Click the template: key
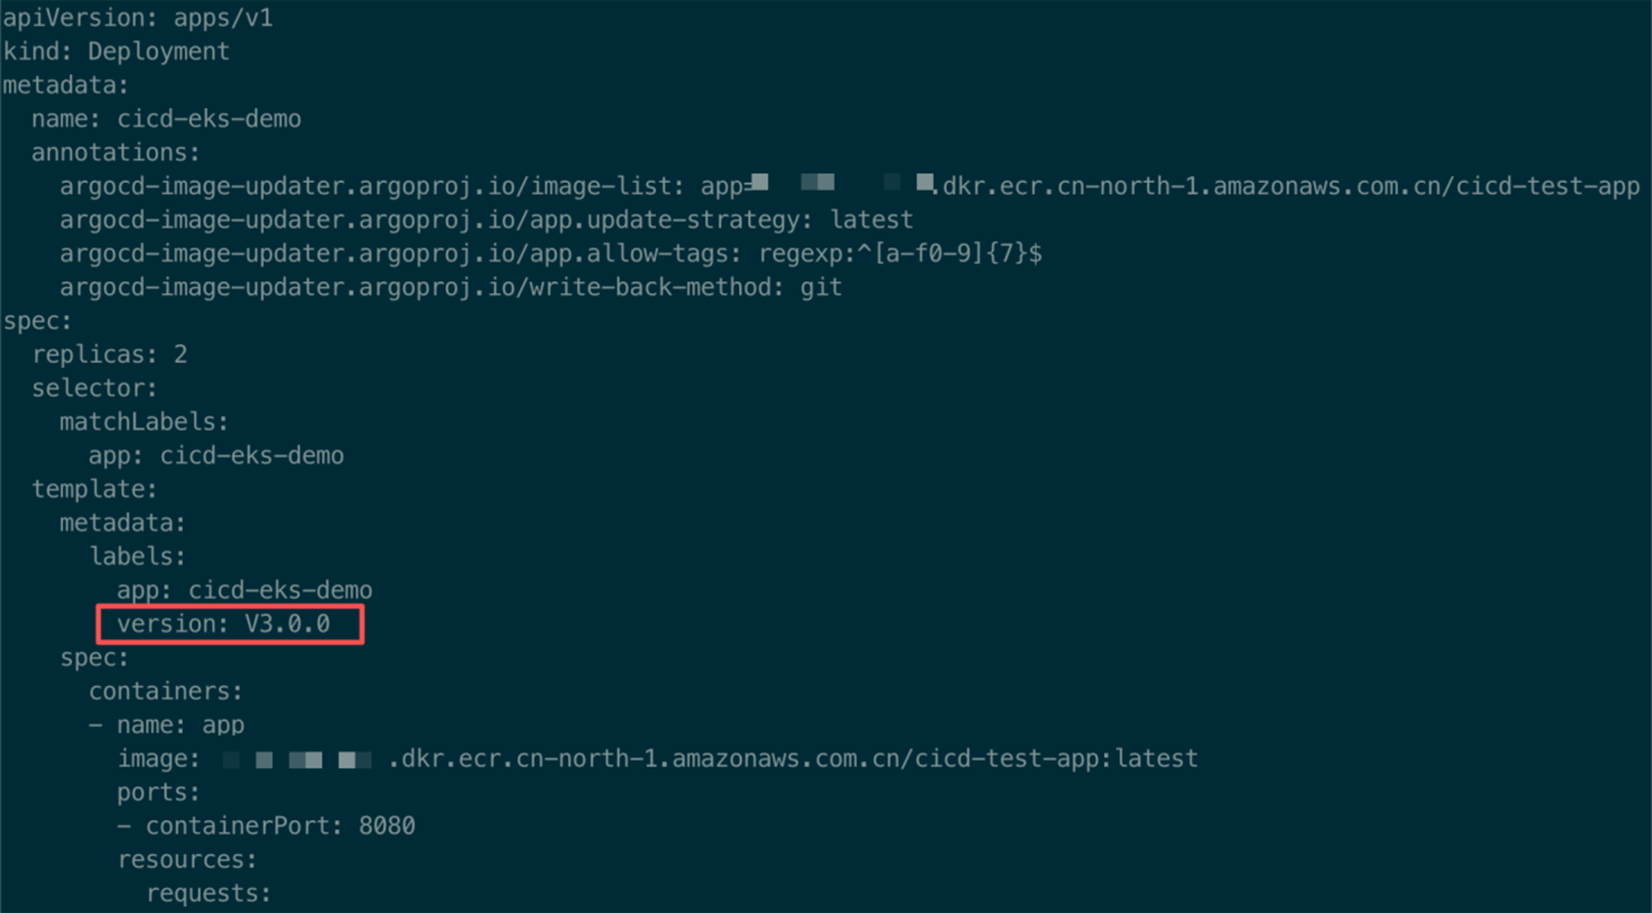1652x913 pixels. pyautogui.click(x=94, y=489)
